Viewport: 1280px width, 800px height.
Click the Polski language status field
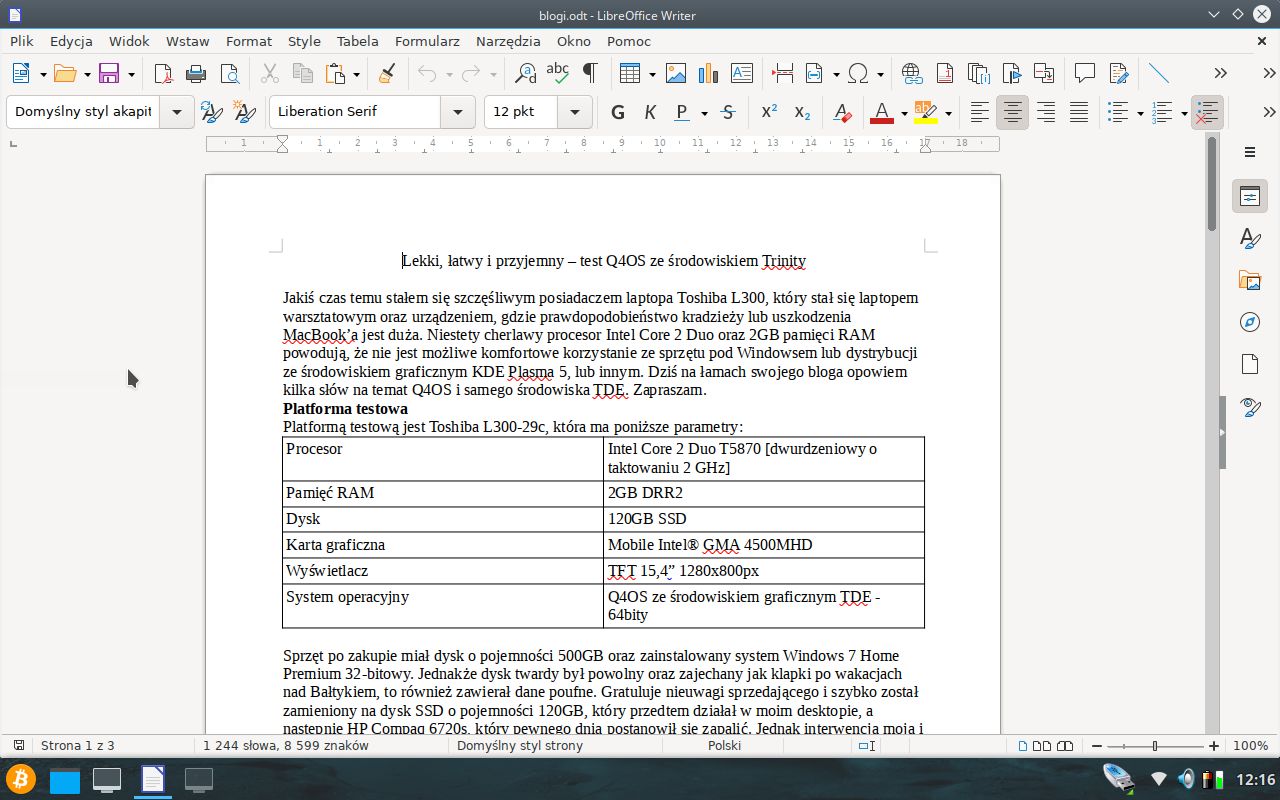pos(725,746)
